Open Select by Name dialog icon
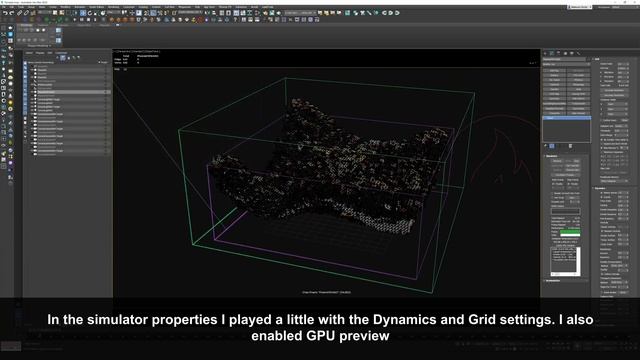This screenshot has width=640, height=360. 62,13
